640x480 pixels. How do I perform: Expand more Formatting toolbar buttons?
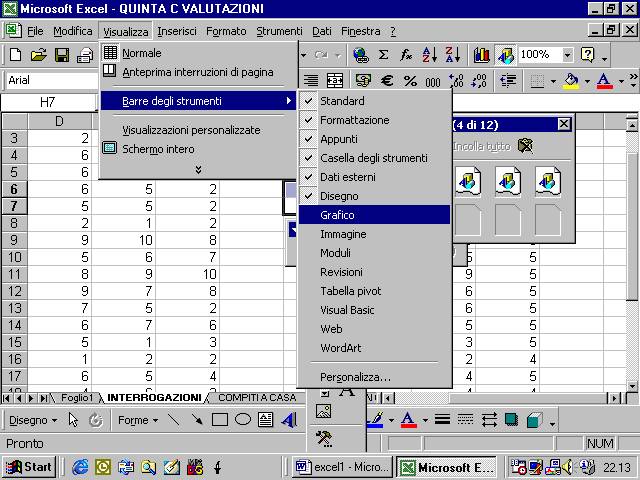[x=633, y=80]
